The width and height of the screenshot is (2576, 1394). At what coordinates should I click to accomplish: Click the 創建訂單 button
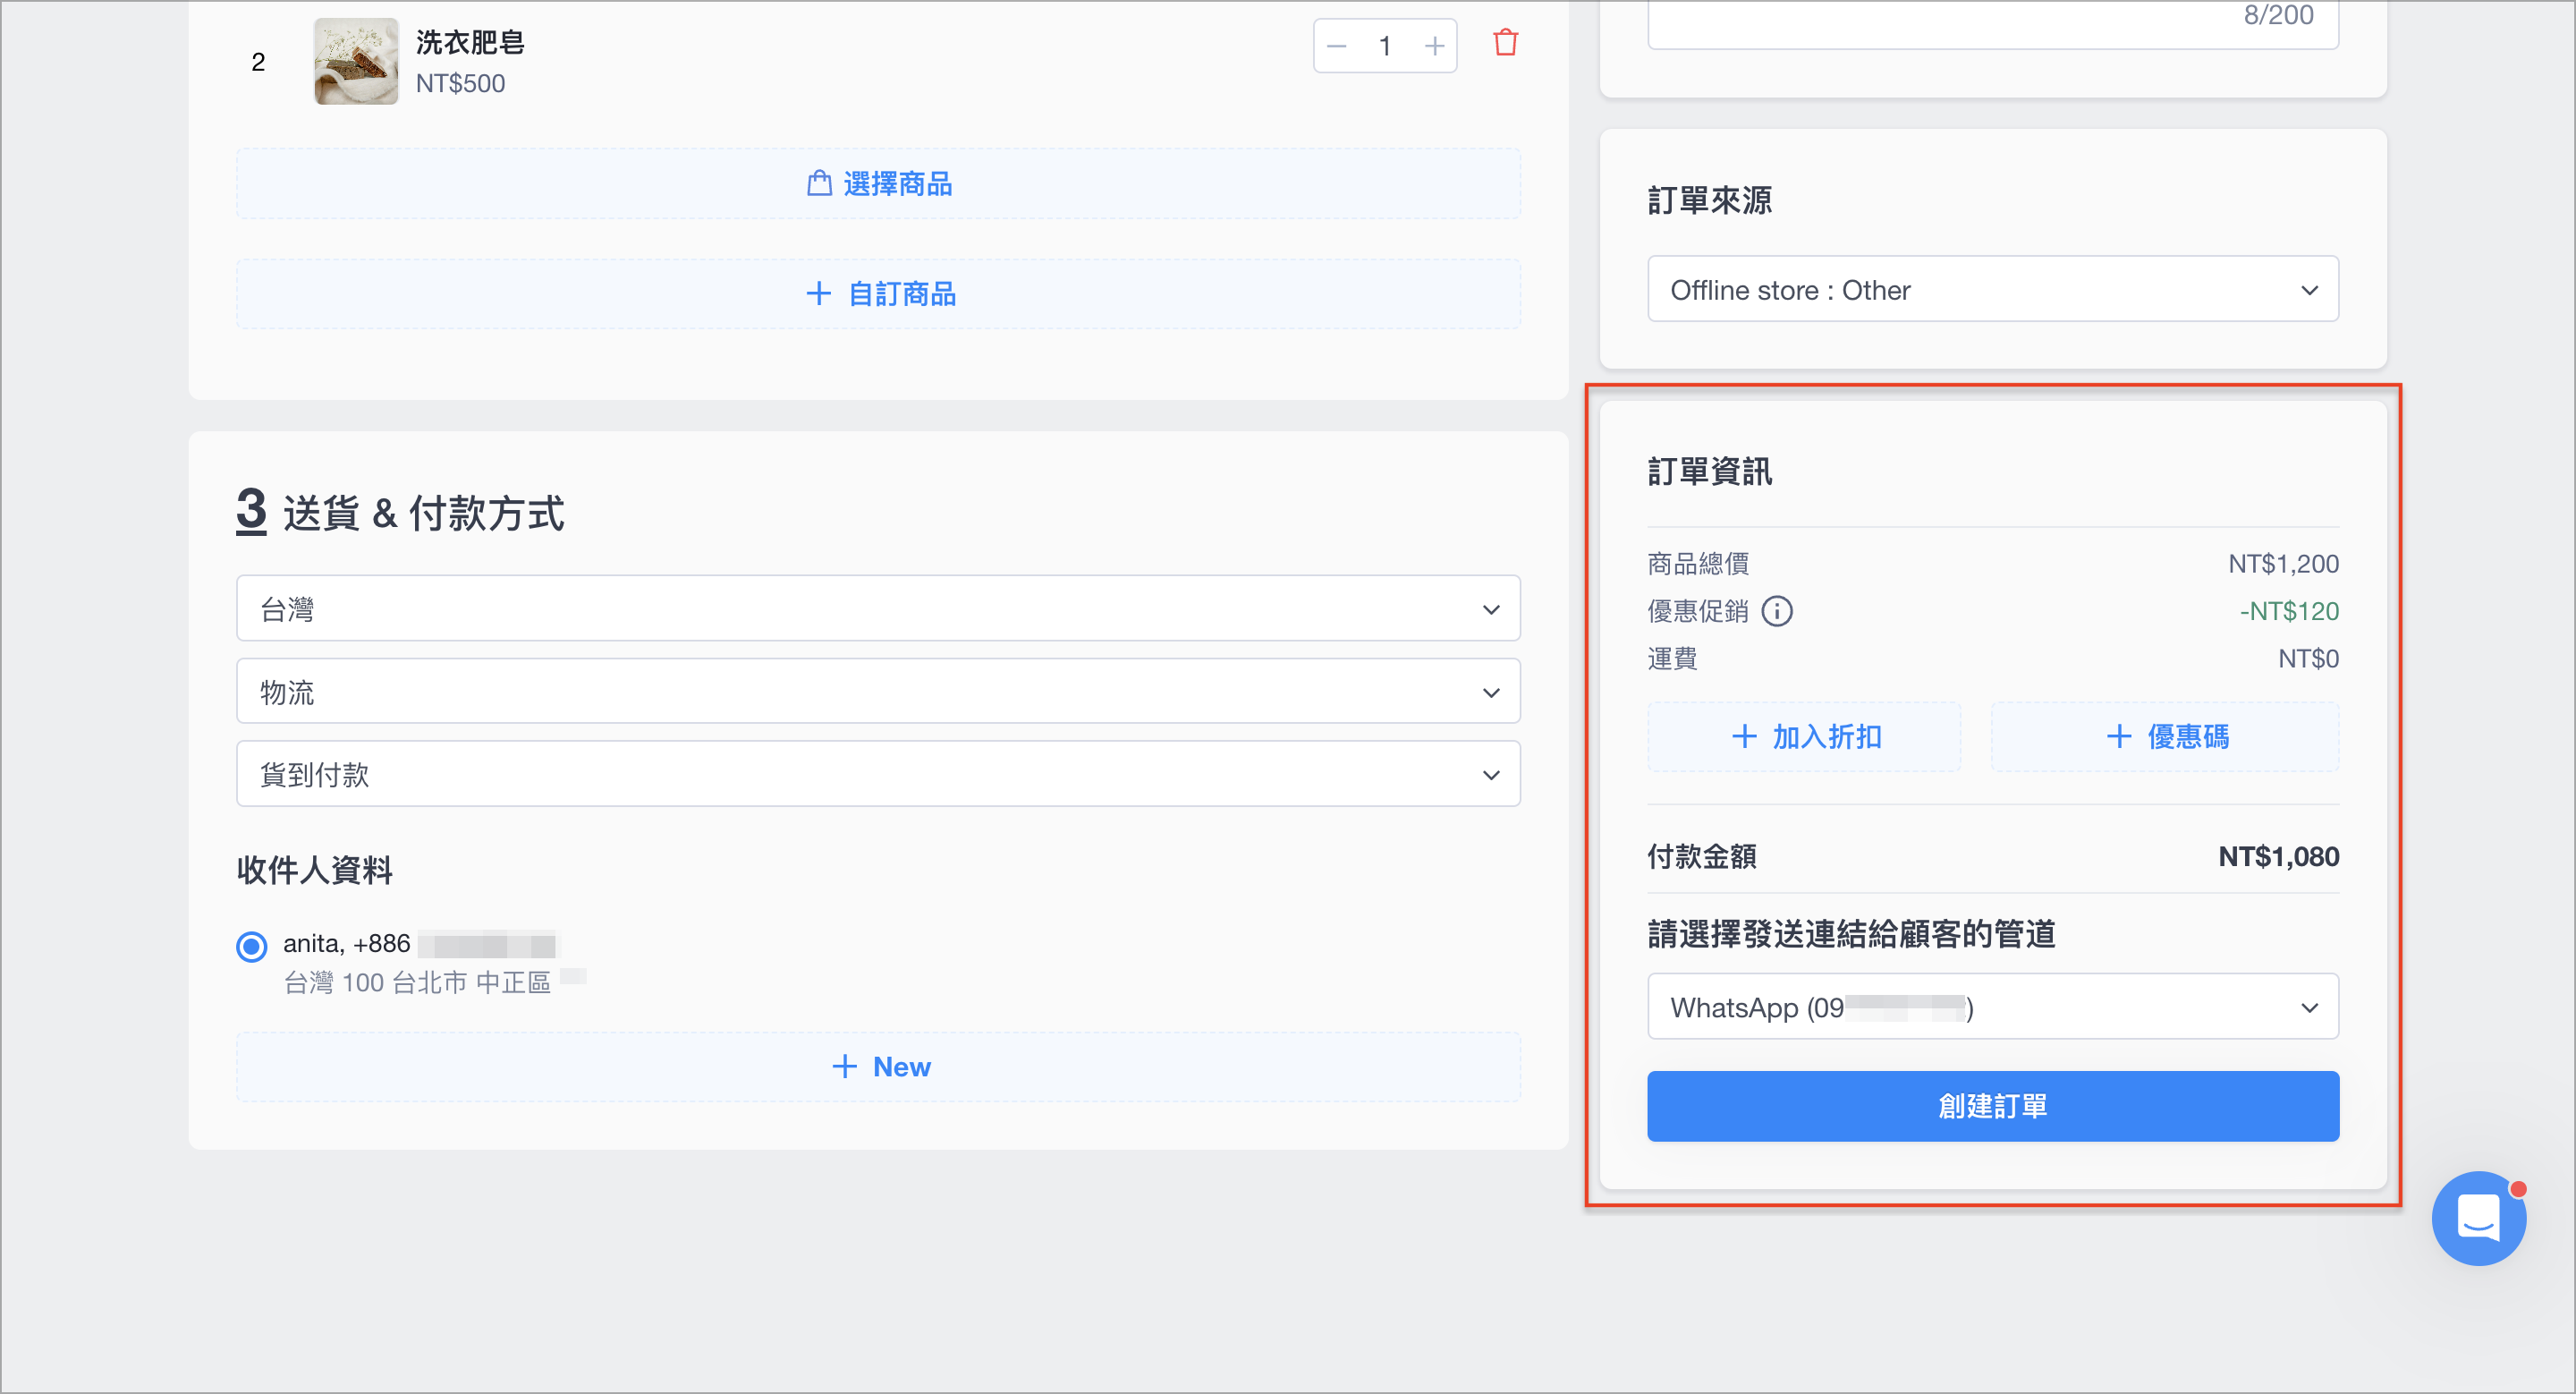1992,1106
